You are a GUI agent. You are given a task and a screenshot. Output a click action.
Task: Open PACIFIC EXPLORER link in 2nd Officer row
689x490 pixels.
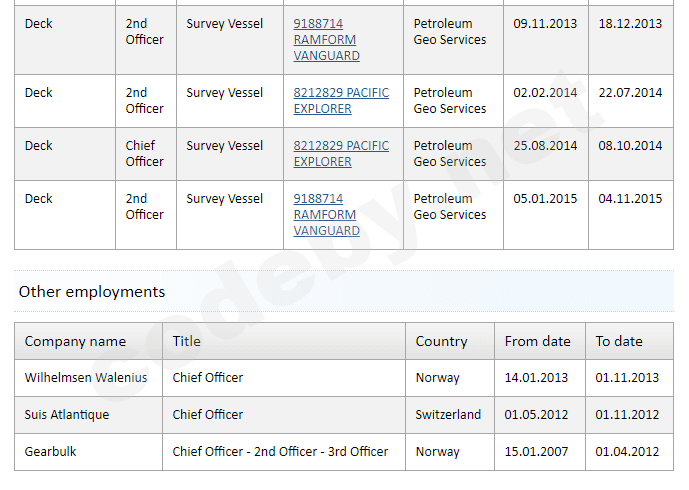click(341, 100)
